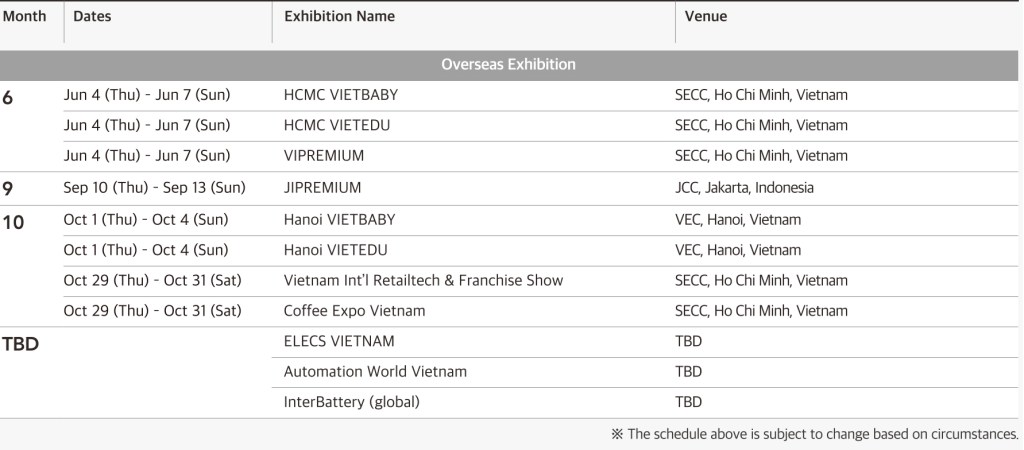Click the HCMC VIETBABY exhibition name
1024x450 pixels.
tap(342, 95)
